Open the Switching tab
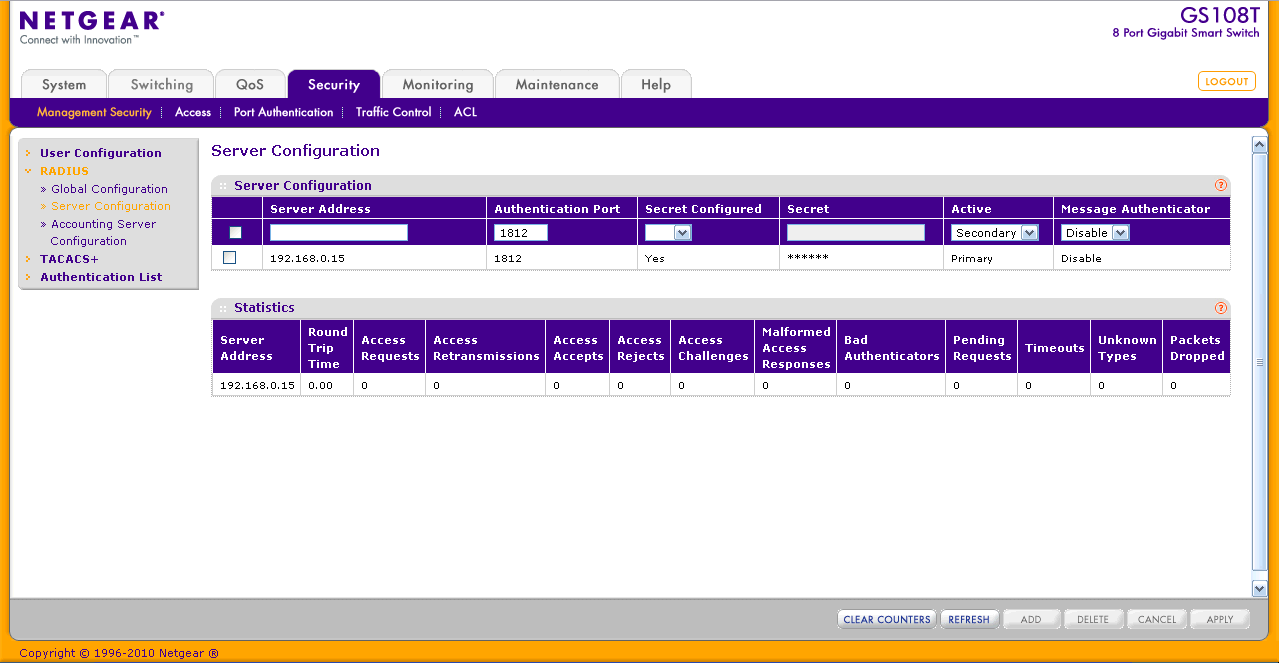The height and width of the screenshot is (663, 1279). click(161, 85)
